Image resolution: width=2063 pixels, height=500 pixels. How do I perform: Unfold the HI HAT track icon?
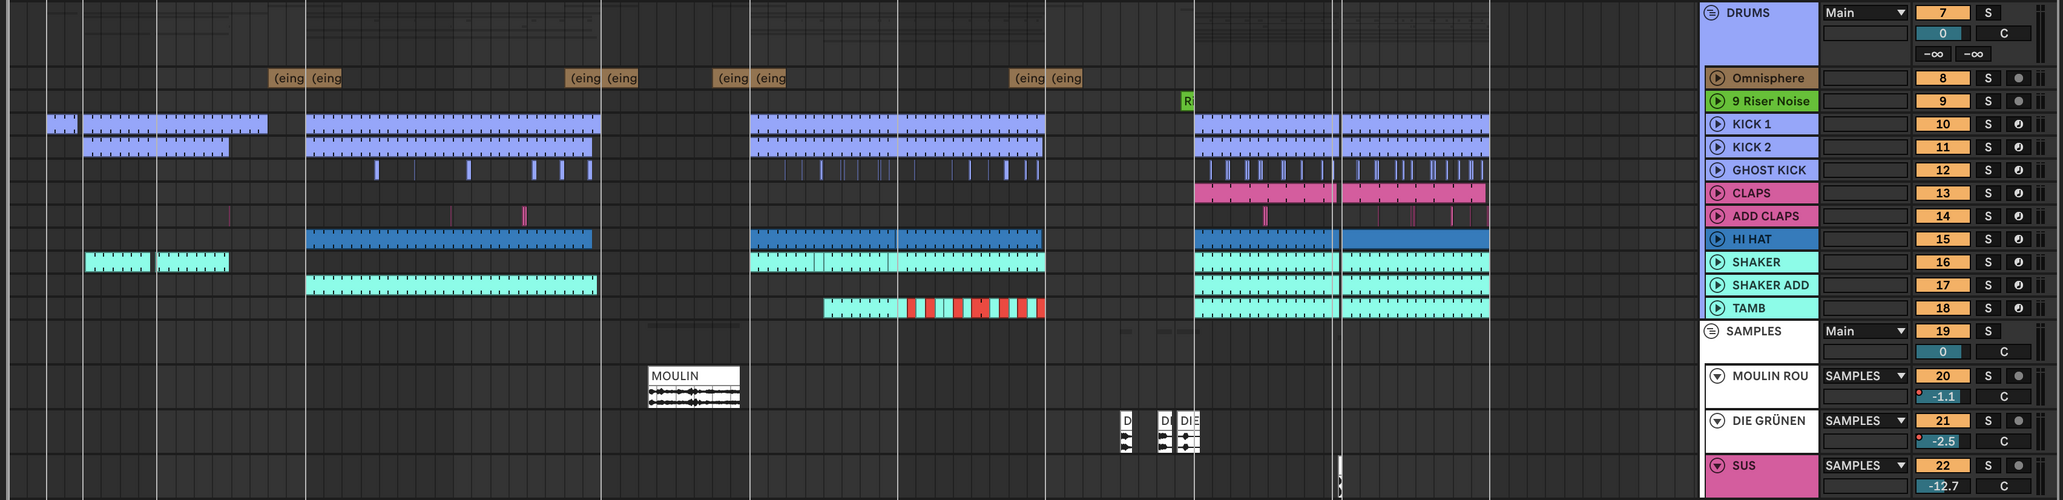click(x=1717, y=239)
